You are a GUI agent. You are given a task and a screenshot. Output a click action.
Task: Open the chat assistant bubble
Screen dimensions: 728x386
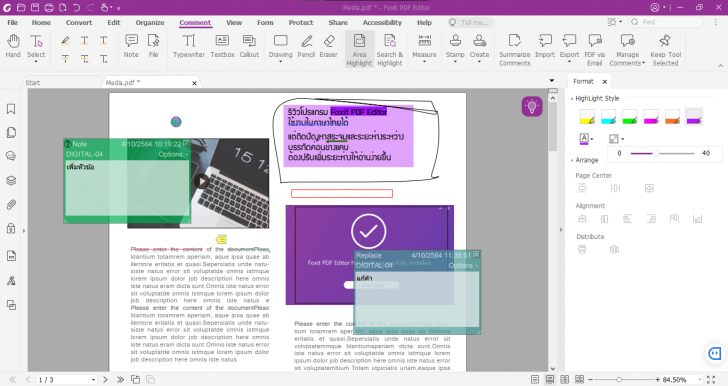715,354
